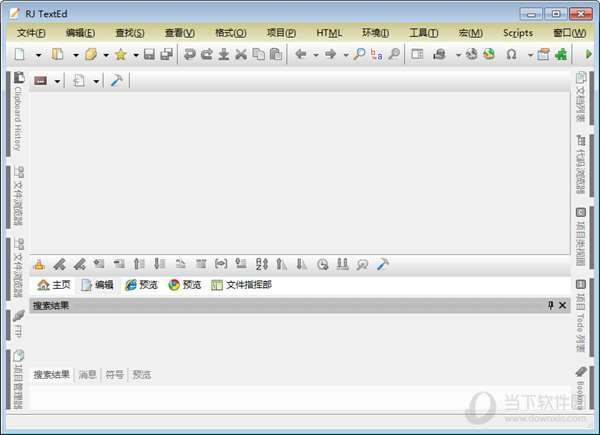Pin the 搜索结果 panel
600x435 pixels.
(x=551, y=305)
